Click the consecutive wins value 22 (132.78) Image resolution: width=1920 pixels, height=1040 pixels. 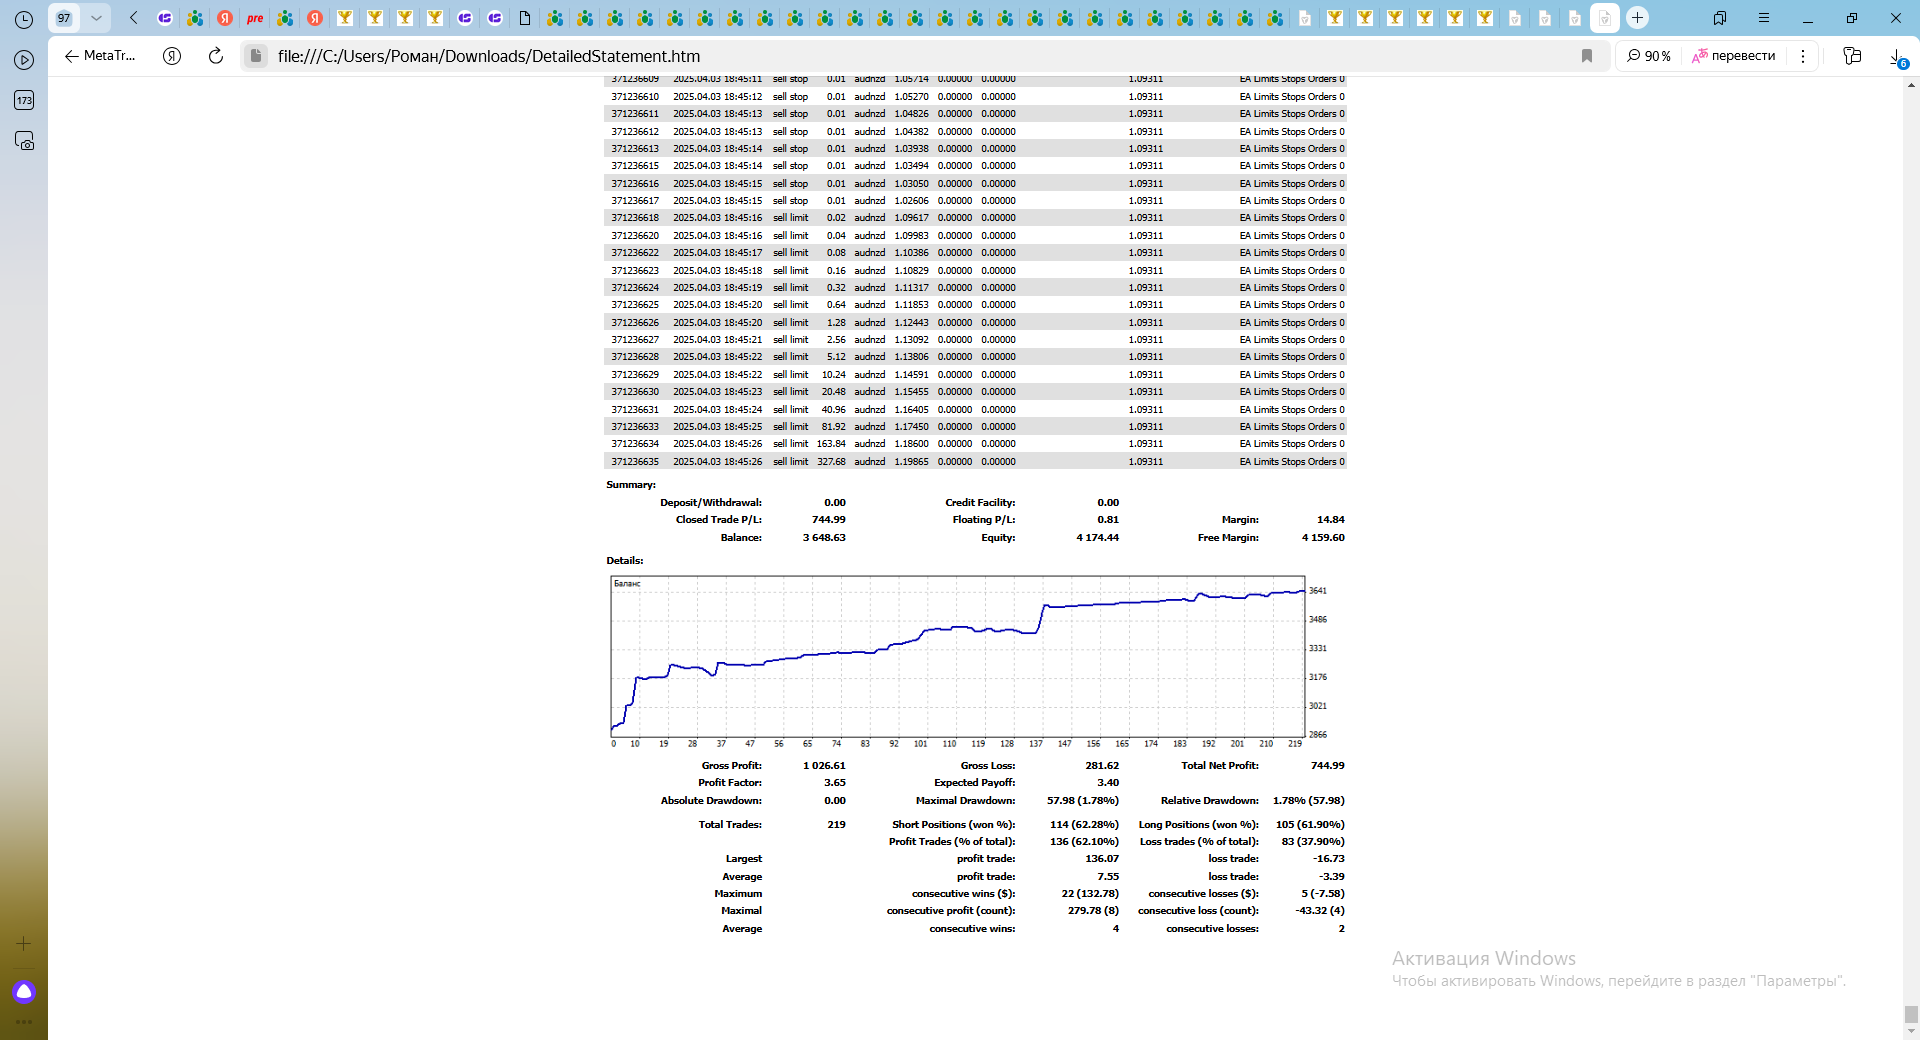tap(1090, 894)
